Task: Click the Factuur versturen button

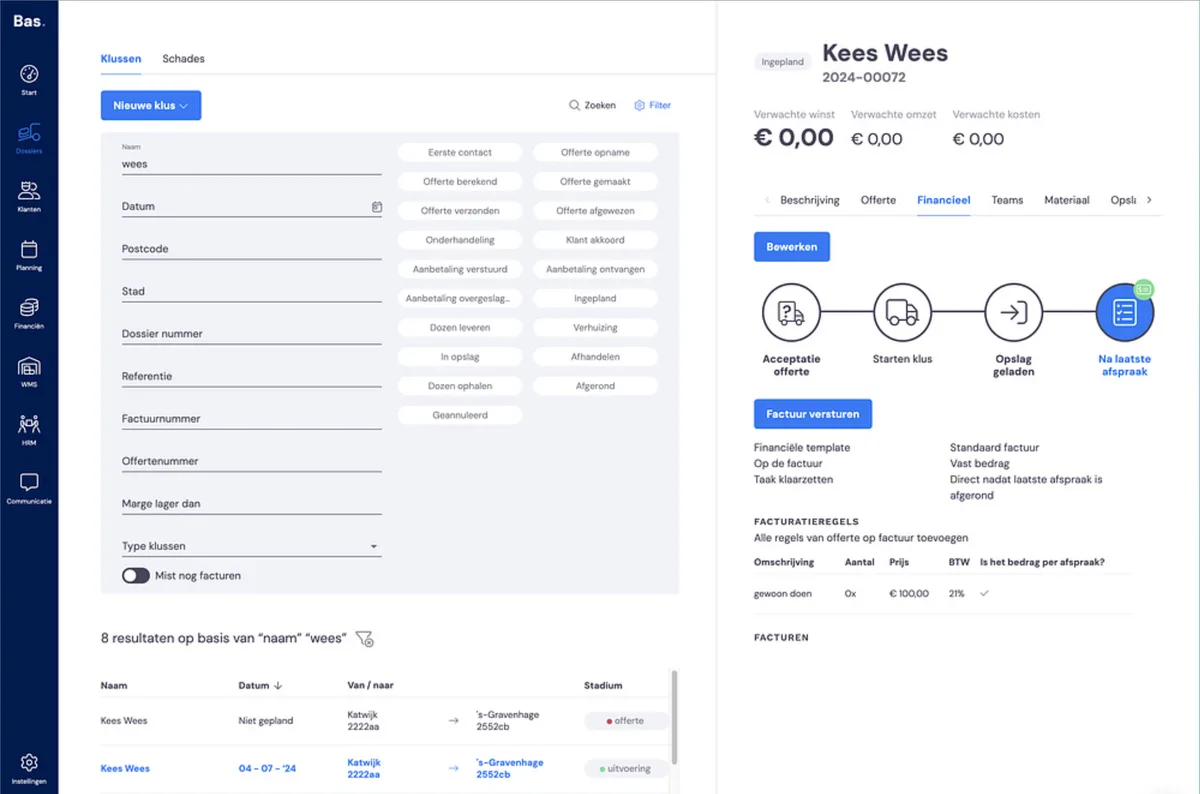Action: tap(813, 414)
